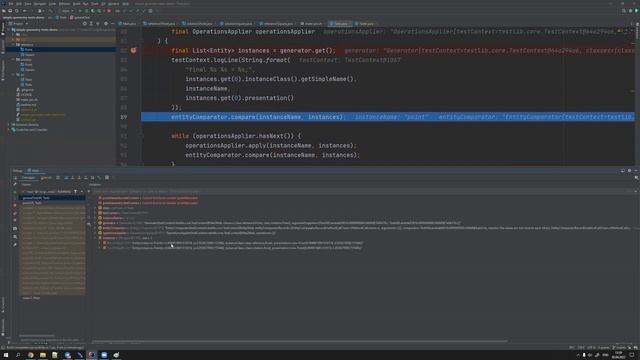Open Project panel options gear
Viewport: 640px width, 360px height.
click(106, 24)
